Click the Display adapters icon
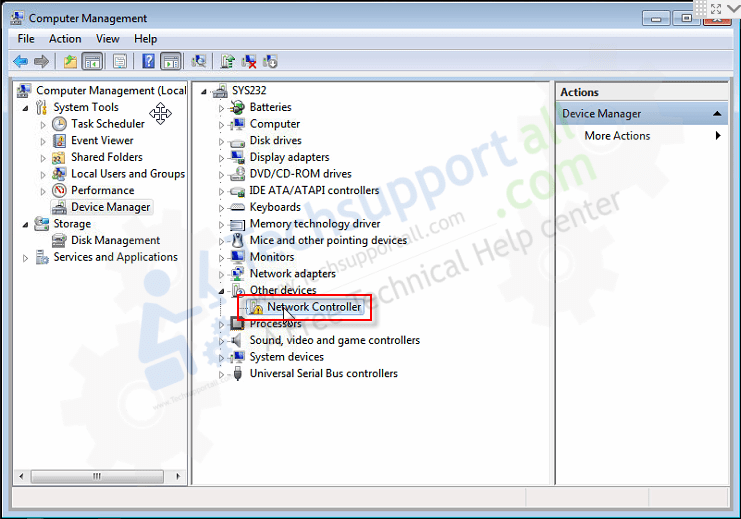Image resolution: width=741 pixels, height=519 pixels. (x=237, y=157)
